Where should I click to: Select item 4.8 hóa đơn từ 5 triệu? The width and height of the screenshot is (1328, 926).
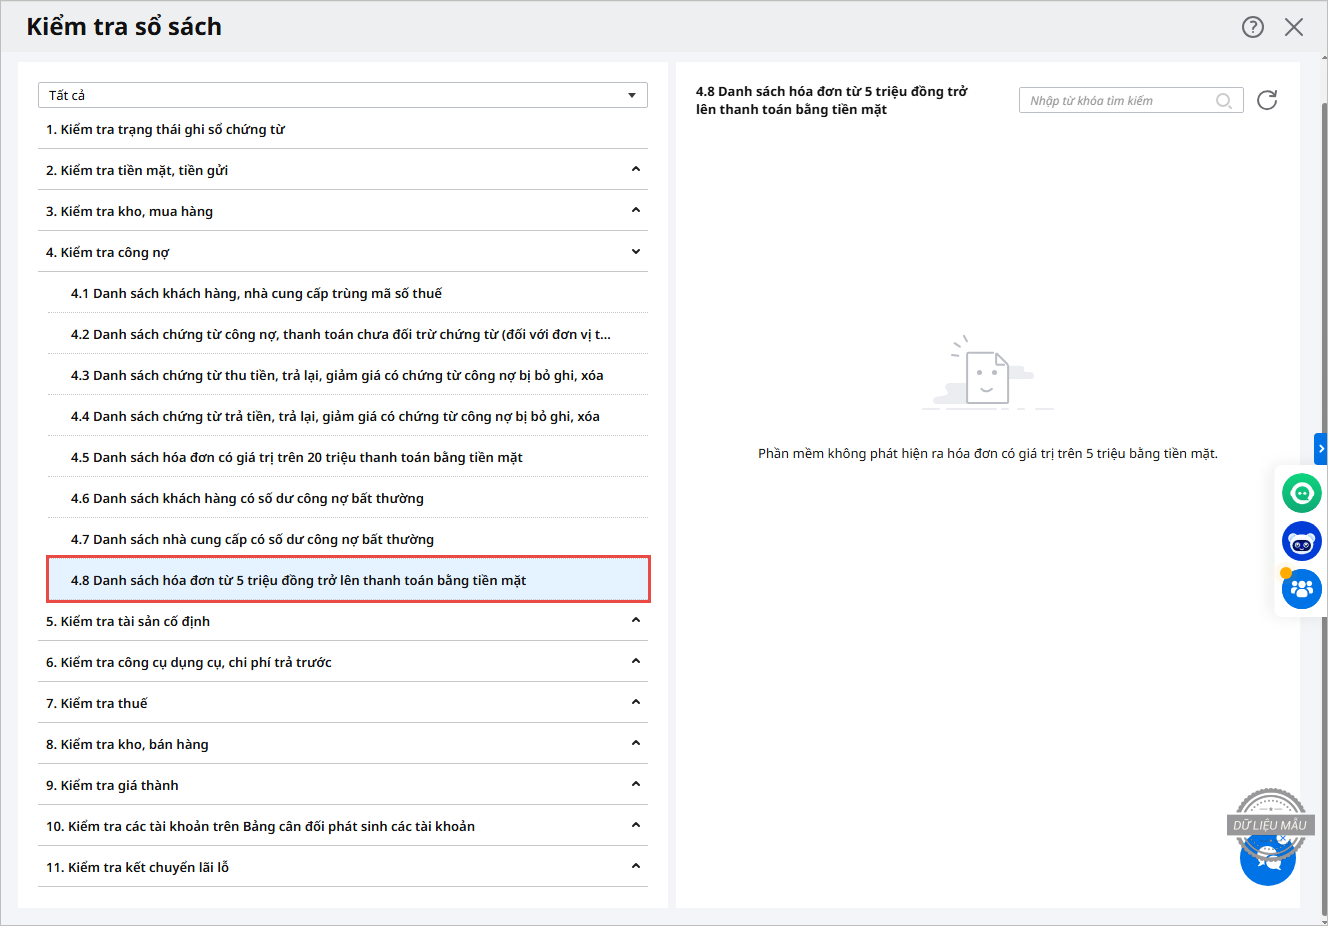(x=298, y=580)
